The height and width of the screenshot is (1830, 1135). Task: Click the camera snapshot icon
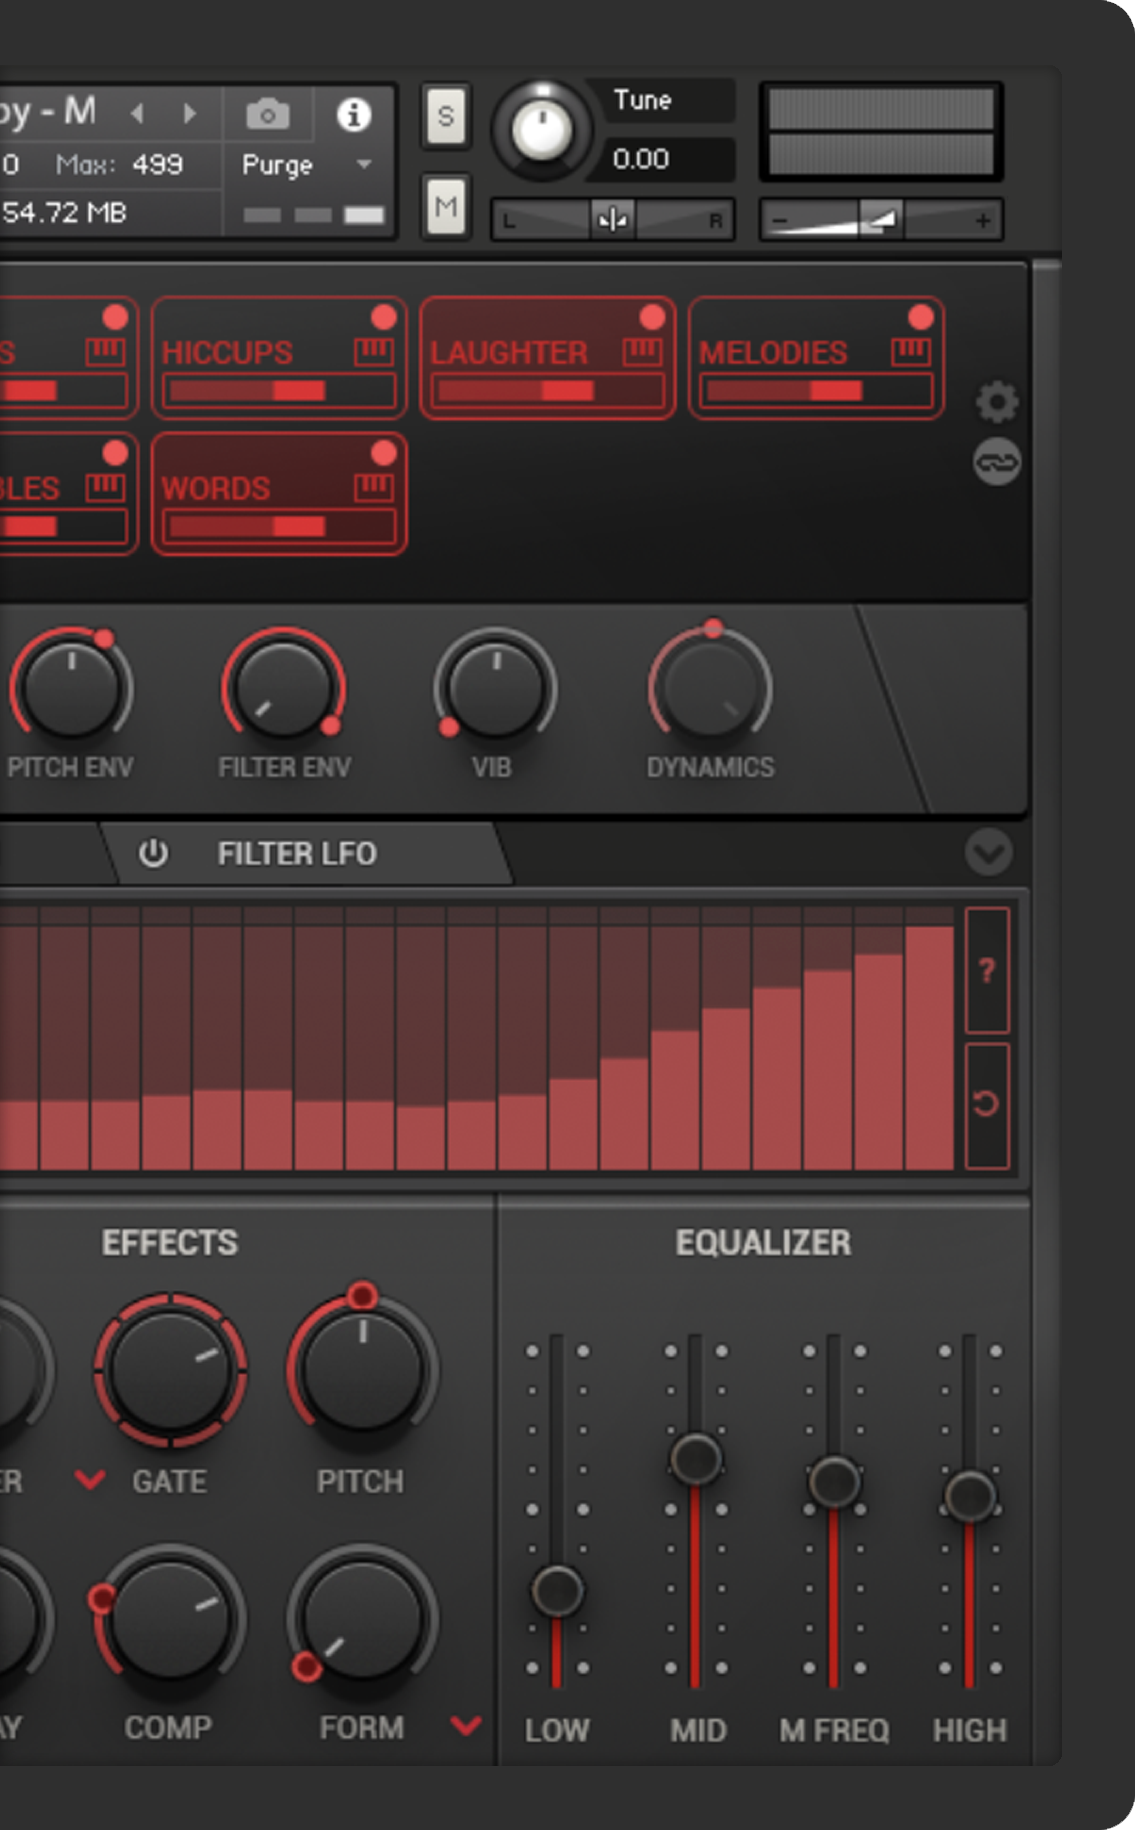pos(268,115)
